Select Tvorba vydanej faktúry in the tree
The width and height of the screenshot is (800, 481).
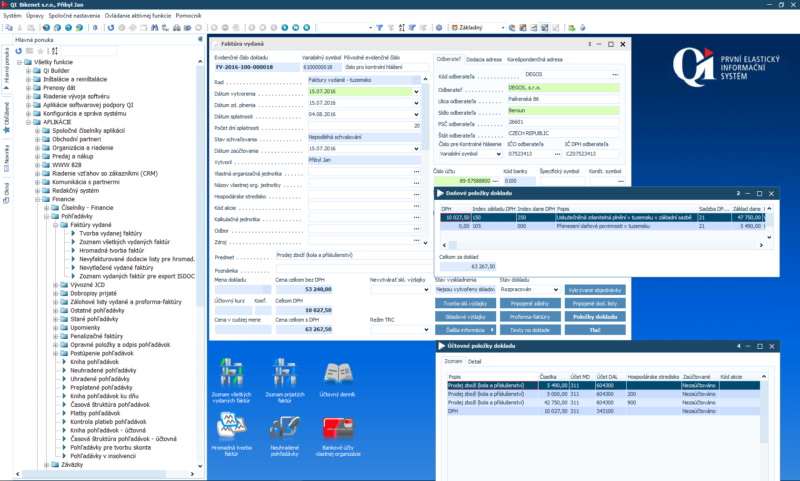click(110, 233)
